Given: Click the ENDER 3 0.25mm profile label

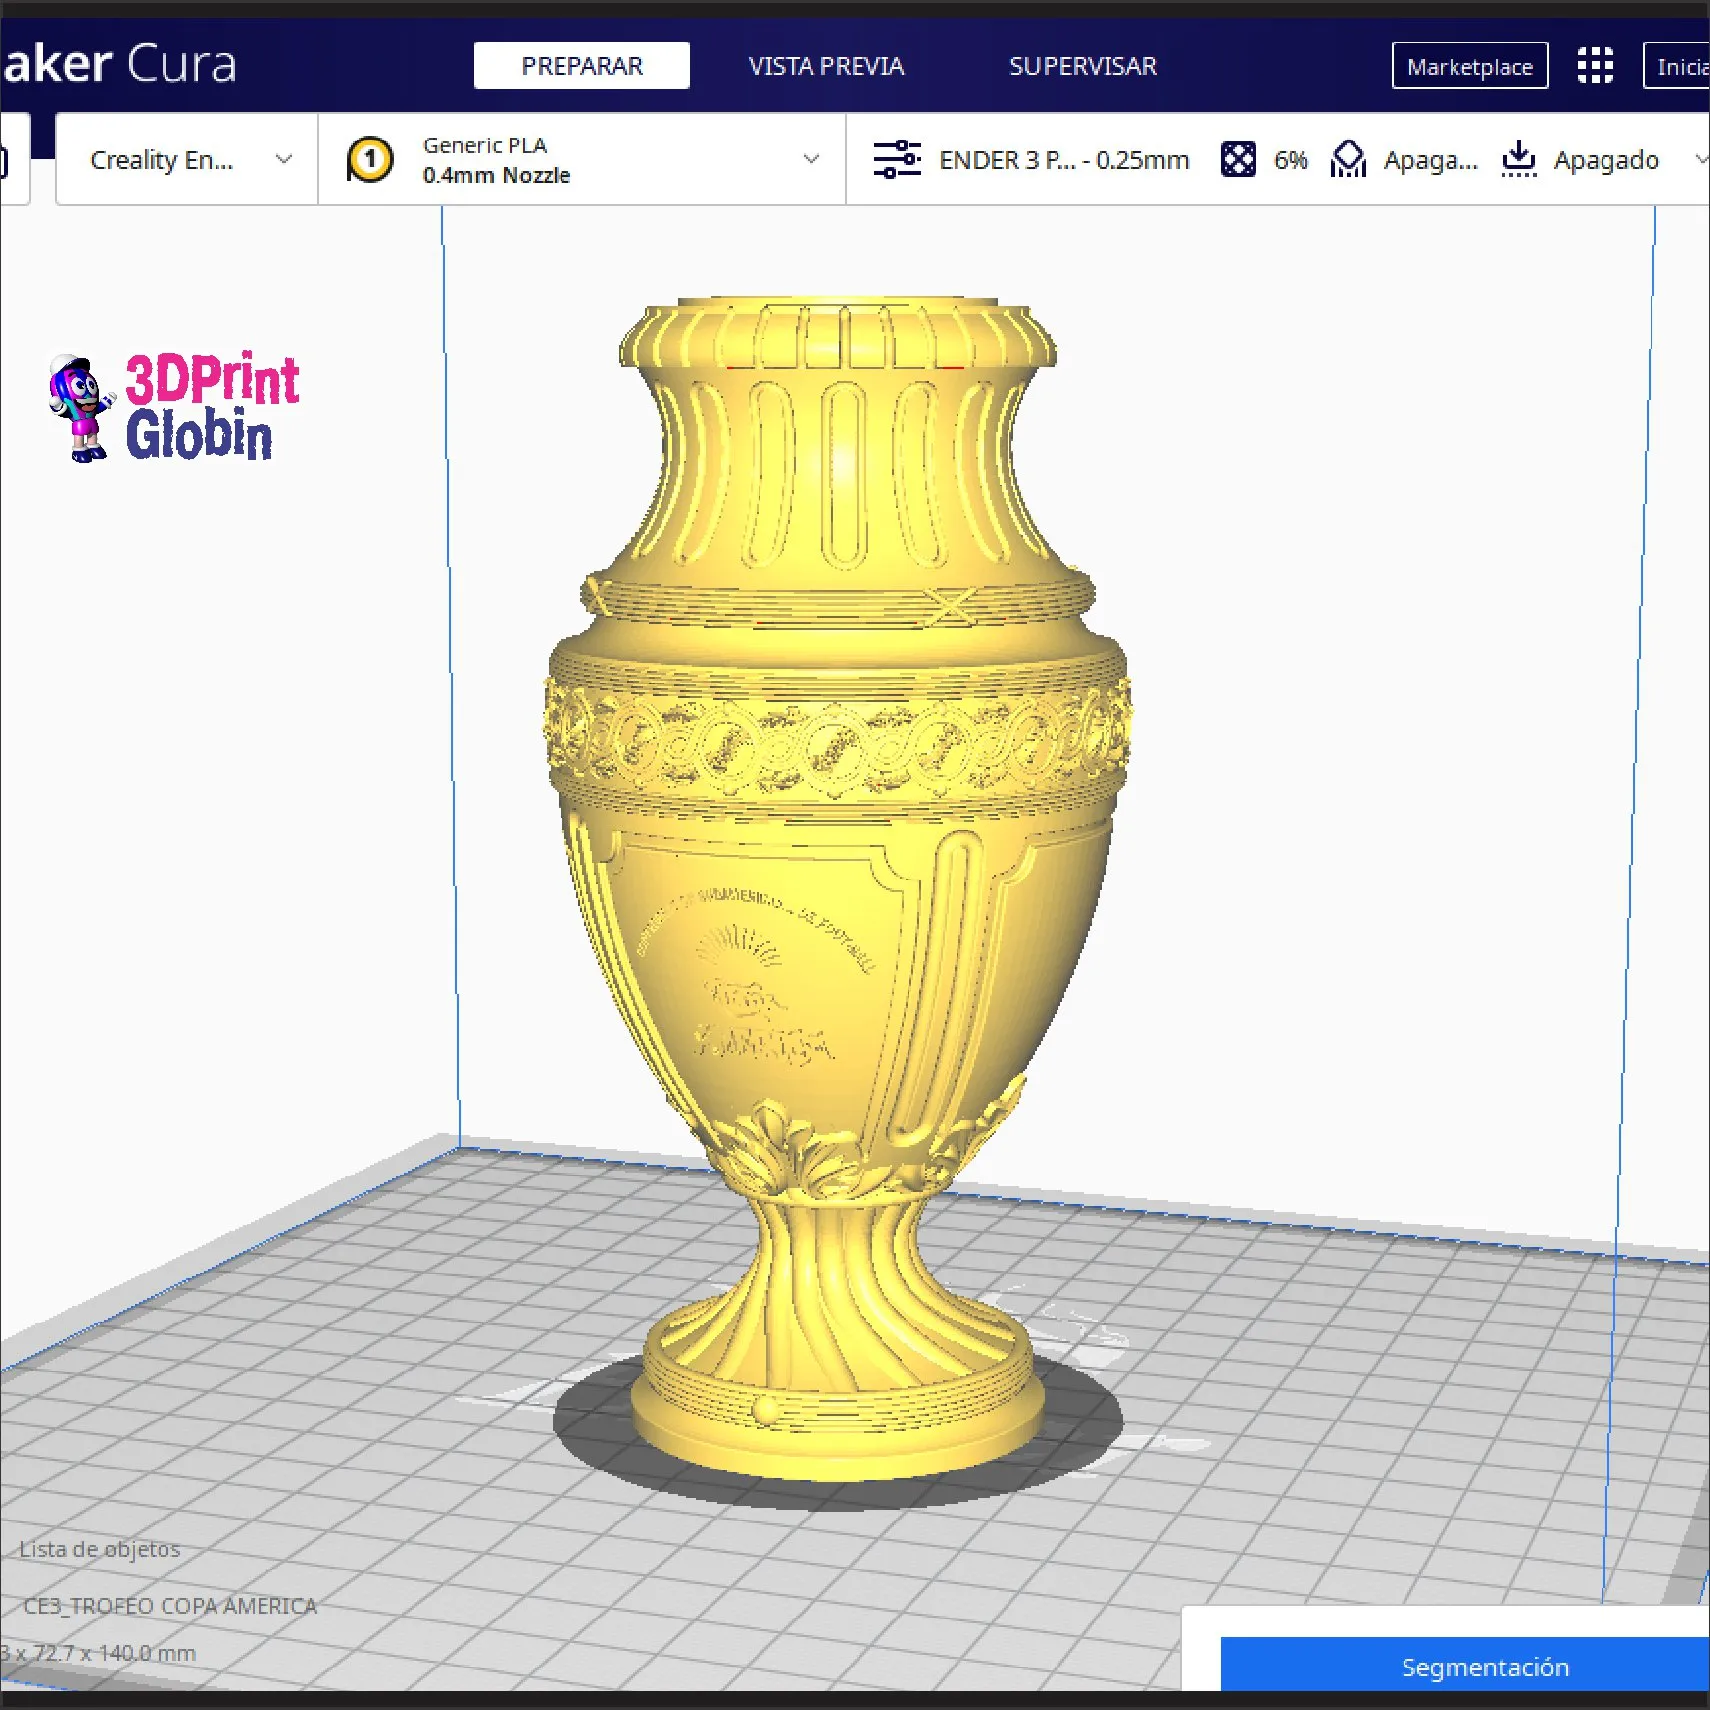Looking at the screenshot, I should tap(1063, 160).
